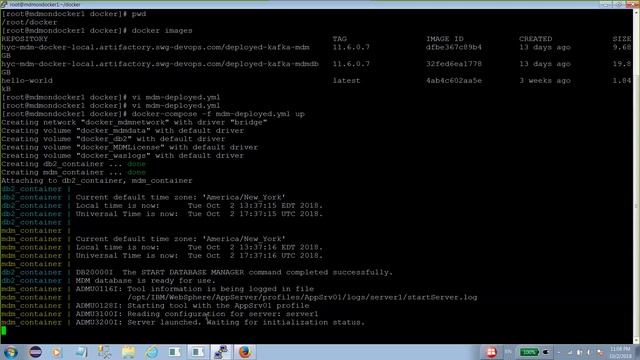The height and width of the screenshot is (360, 640).
Task: Open the network signal tray icon
Action: [570, 352]
